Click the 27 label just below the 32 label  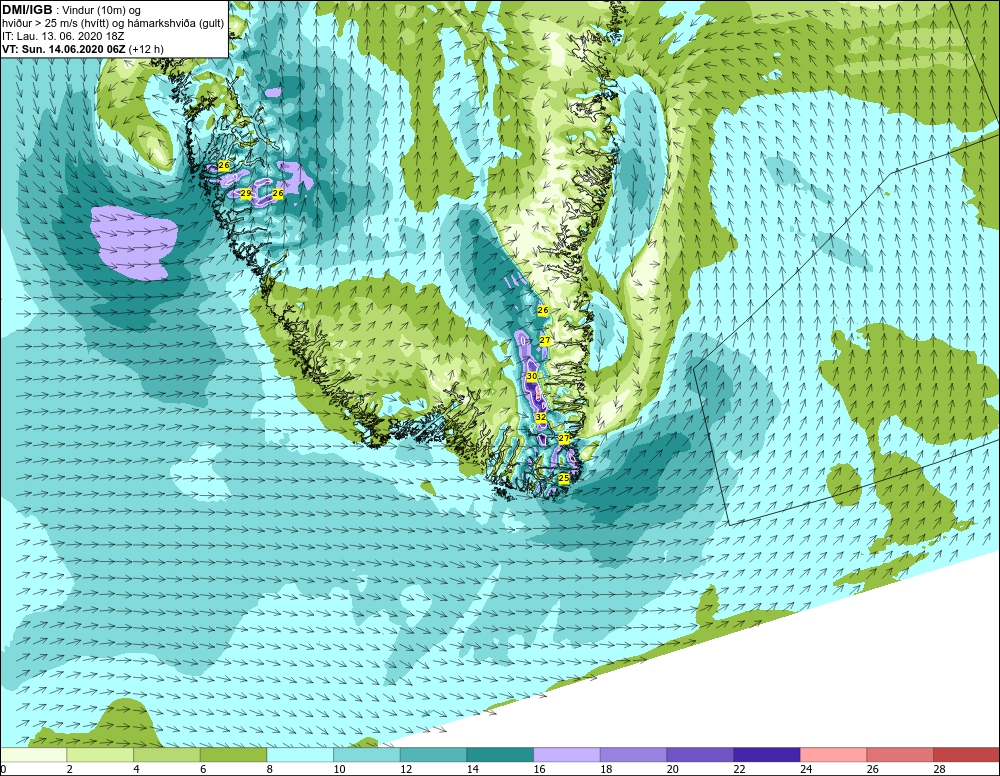[564, 439]
